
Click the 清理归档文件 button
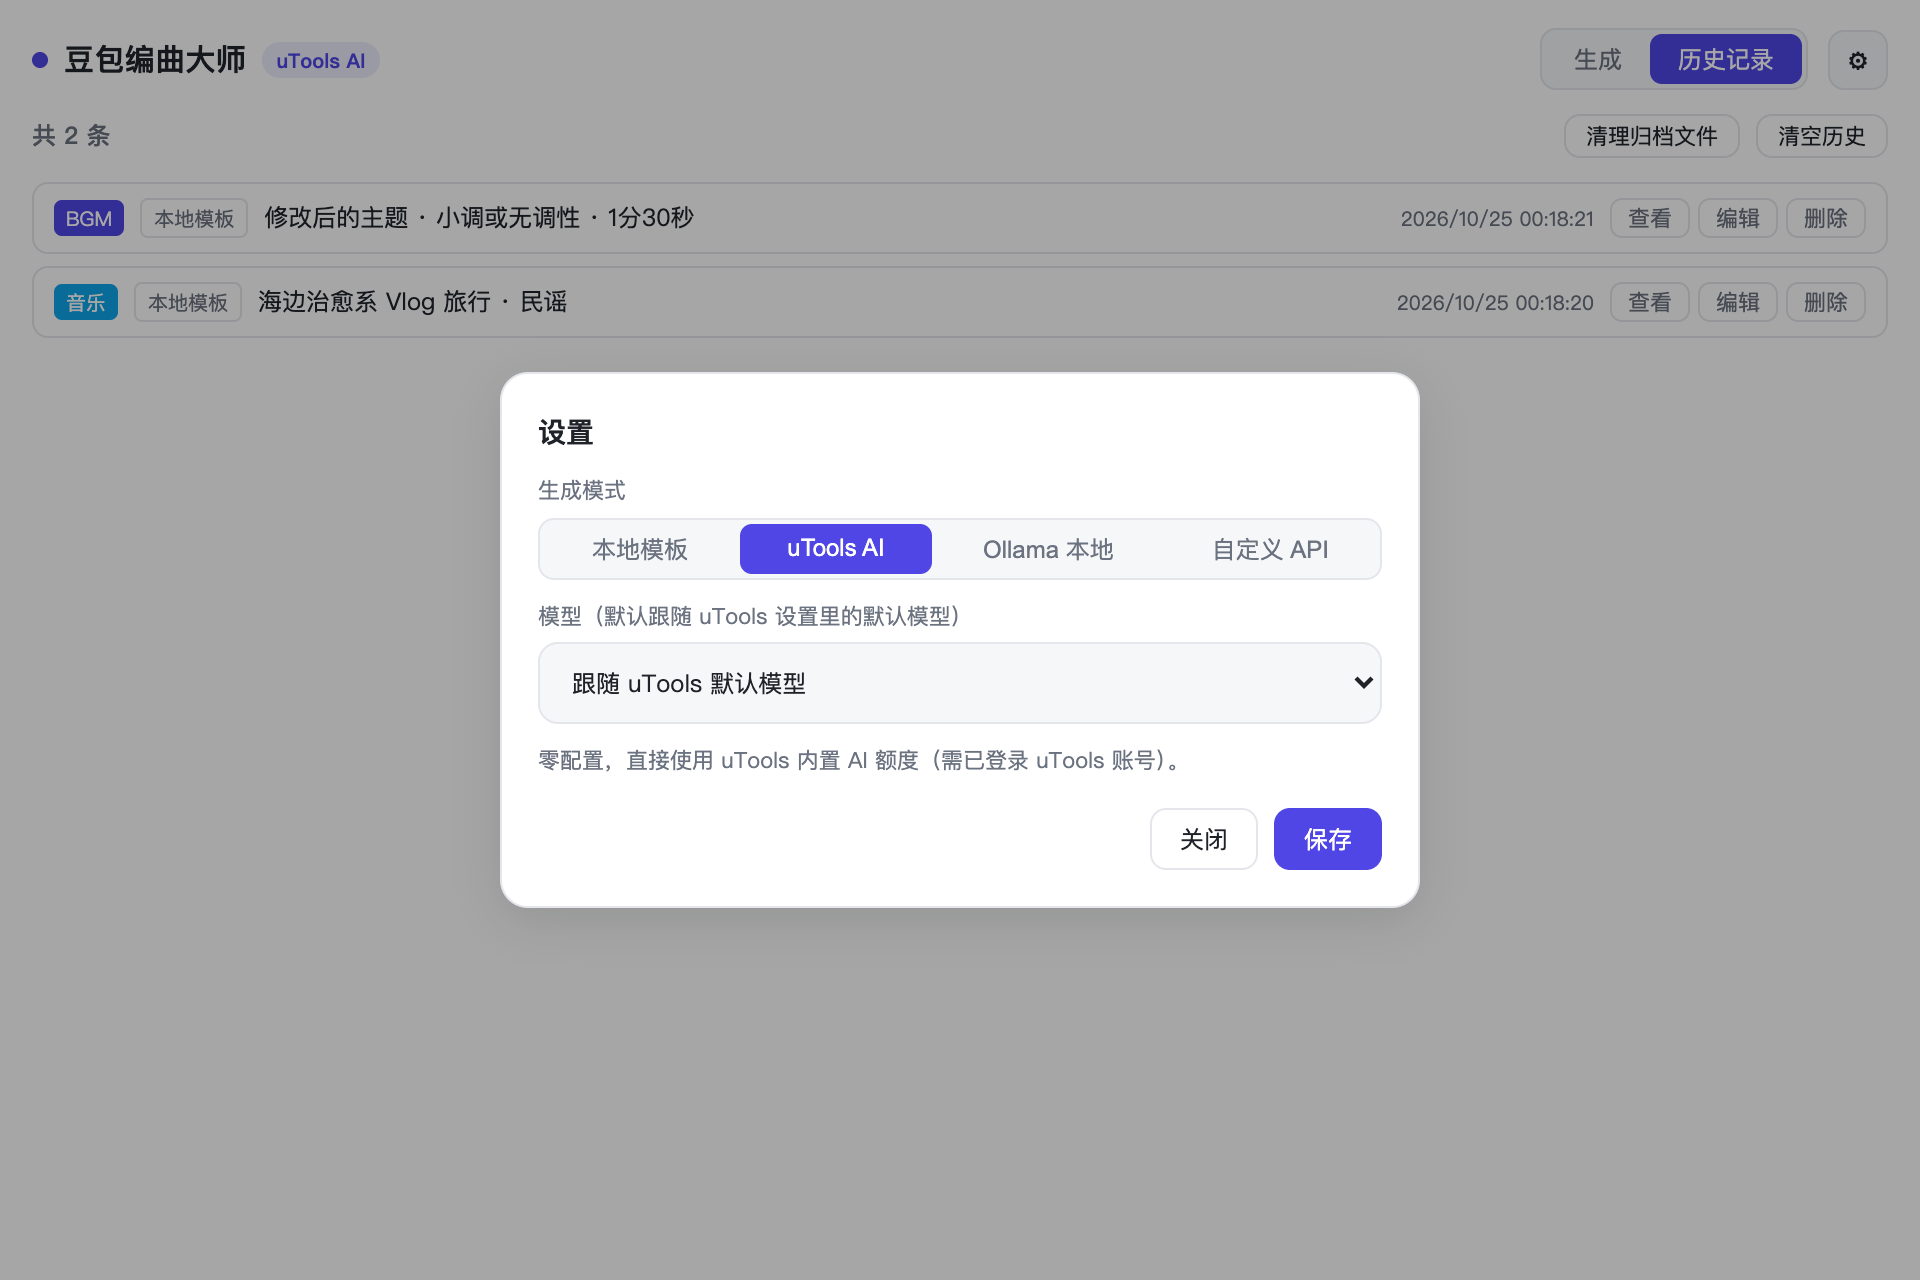pyautogui.click(x=1651, y=136)
